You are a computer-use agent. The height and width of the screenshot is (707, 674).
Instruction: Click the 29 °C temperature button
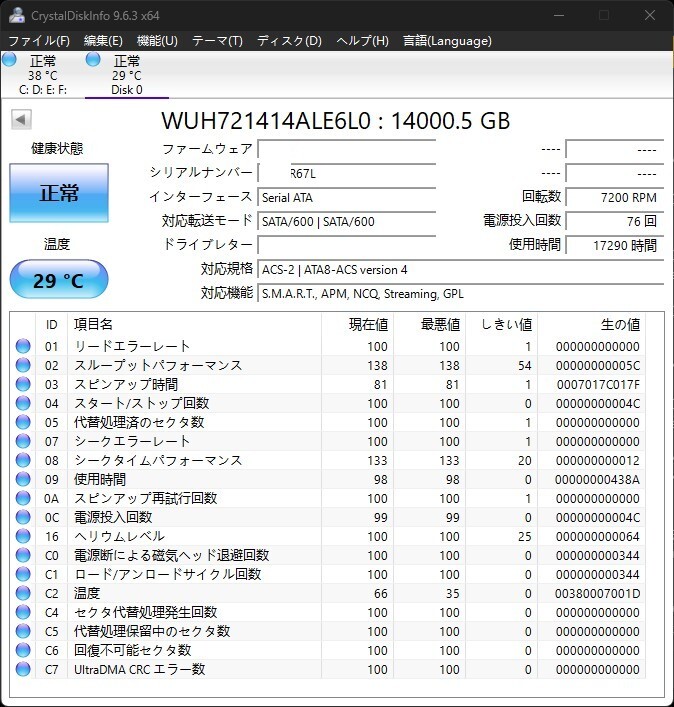click(x=59, y=279)
